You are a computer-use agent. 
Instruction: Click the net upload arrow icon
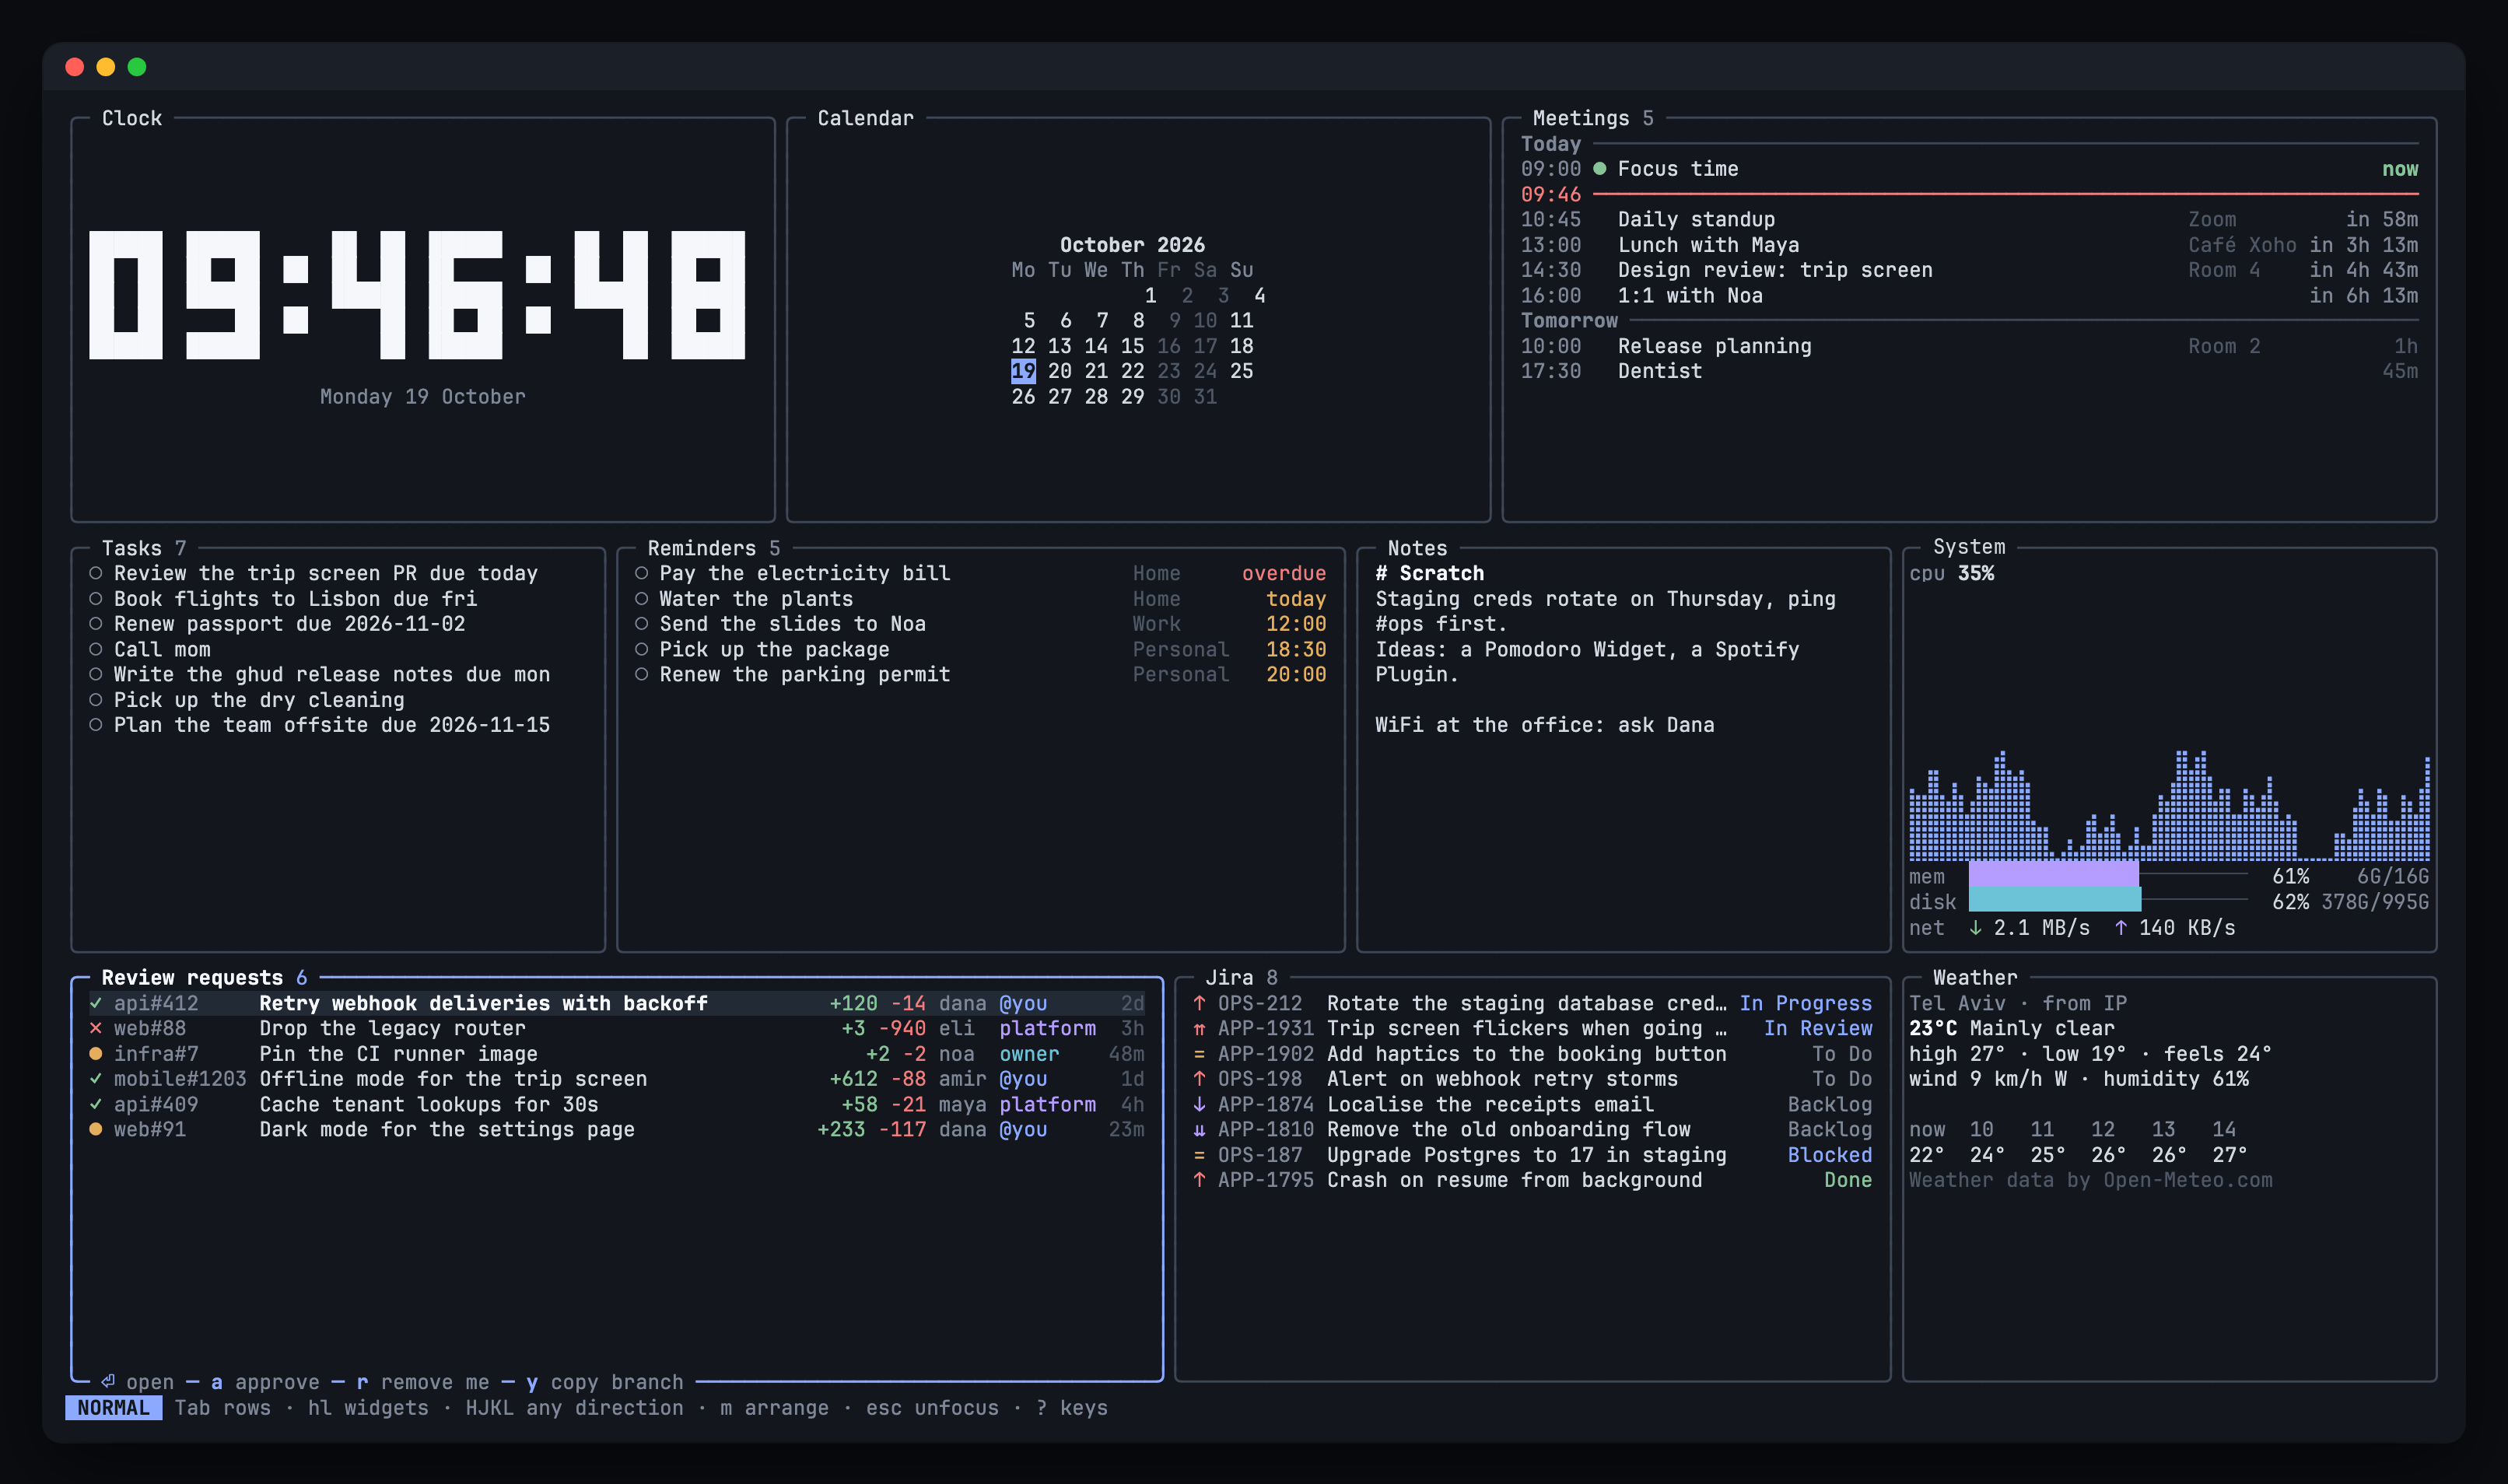pyautogui.click(x=2121, y=928)
